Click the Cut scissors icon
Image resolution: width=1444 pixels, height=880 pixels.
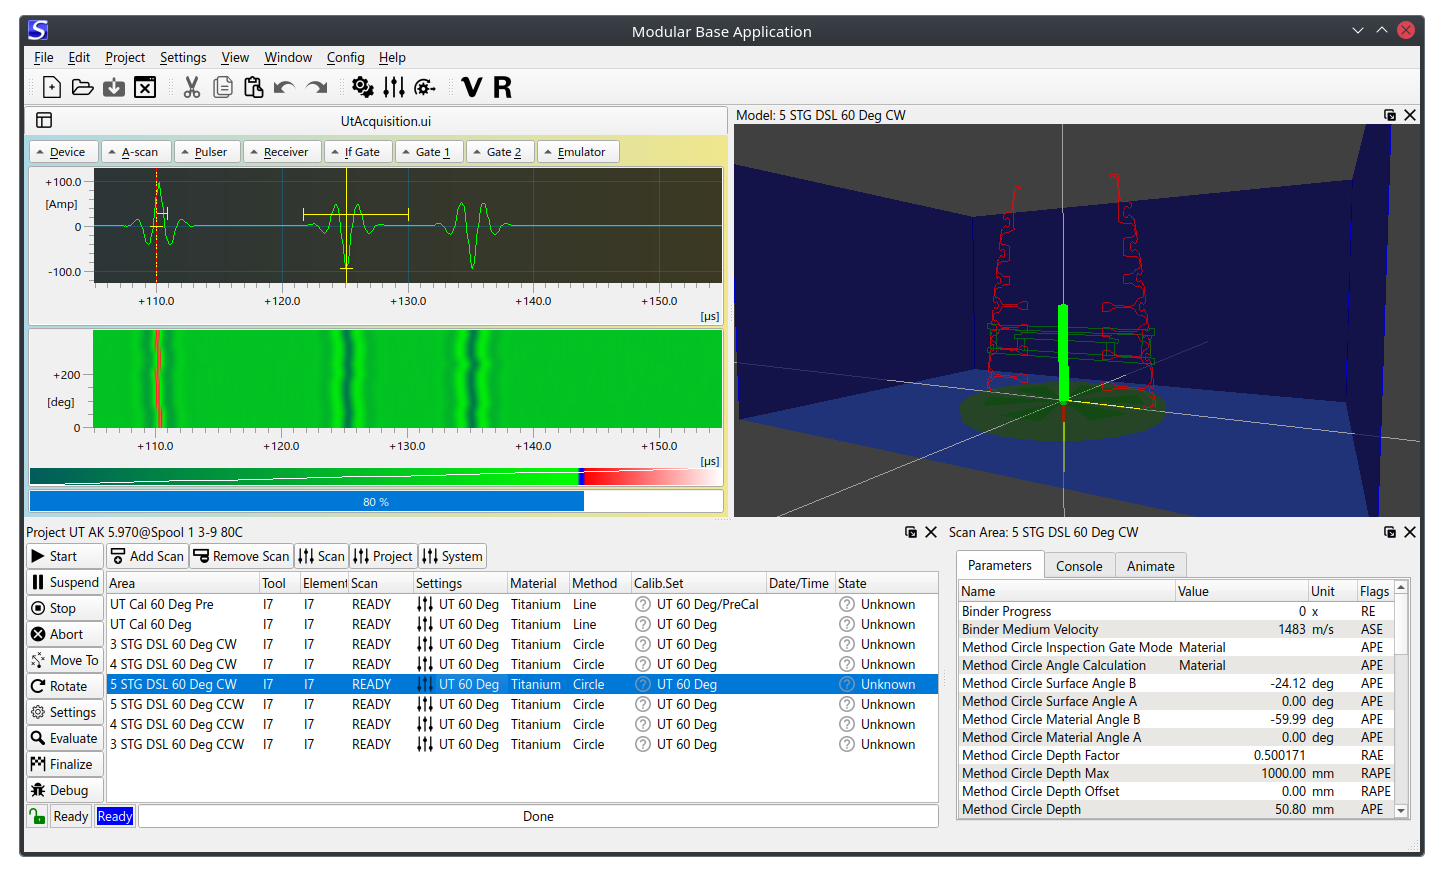point(192,88)
